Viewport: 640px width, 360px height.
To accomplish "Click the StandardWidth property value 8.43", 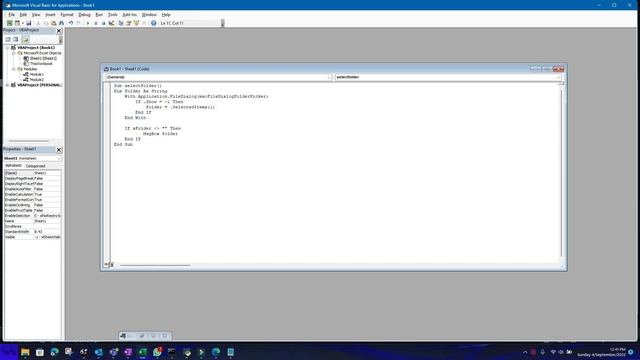I will coord(47,231).
